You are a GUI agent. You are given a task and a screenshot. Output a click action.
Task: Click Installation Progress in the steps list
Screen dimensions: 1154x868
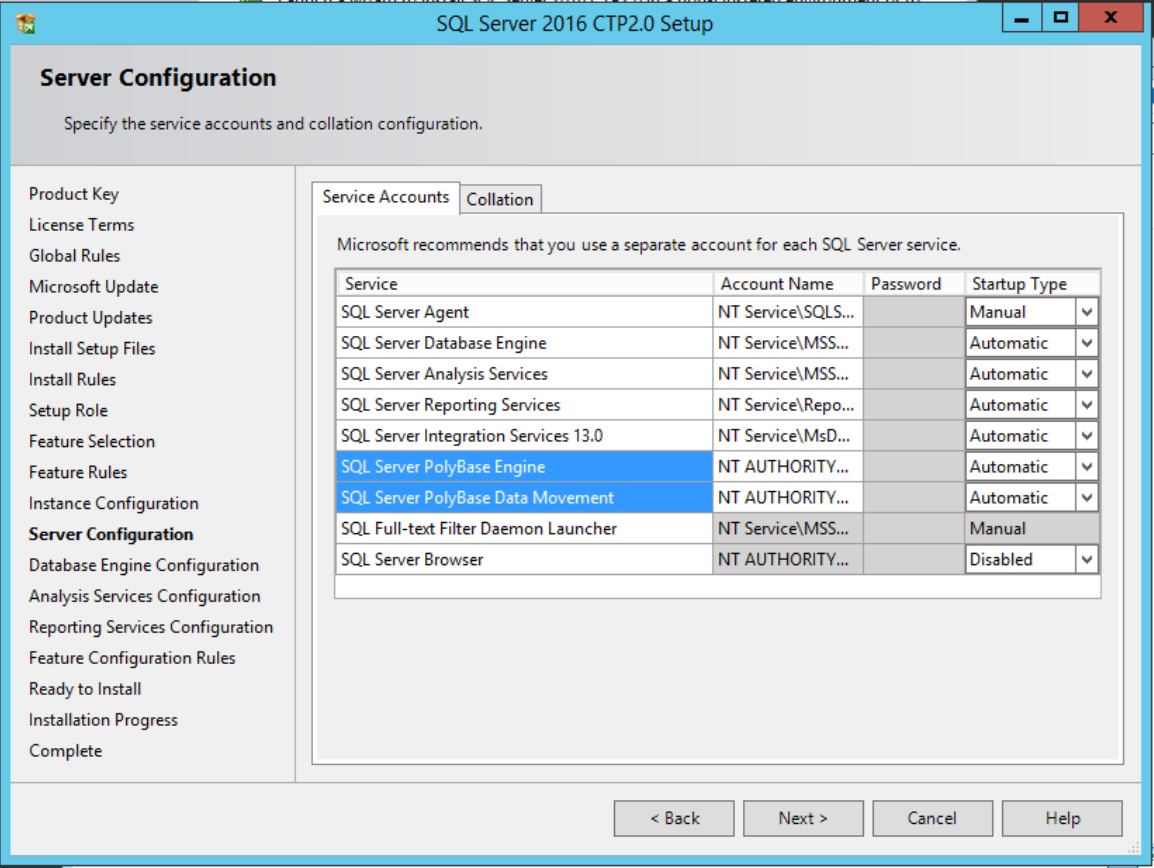coord(104,719)
